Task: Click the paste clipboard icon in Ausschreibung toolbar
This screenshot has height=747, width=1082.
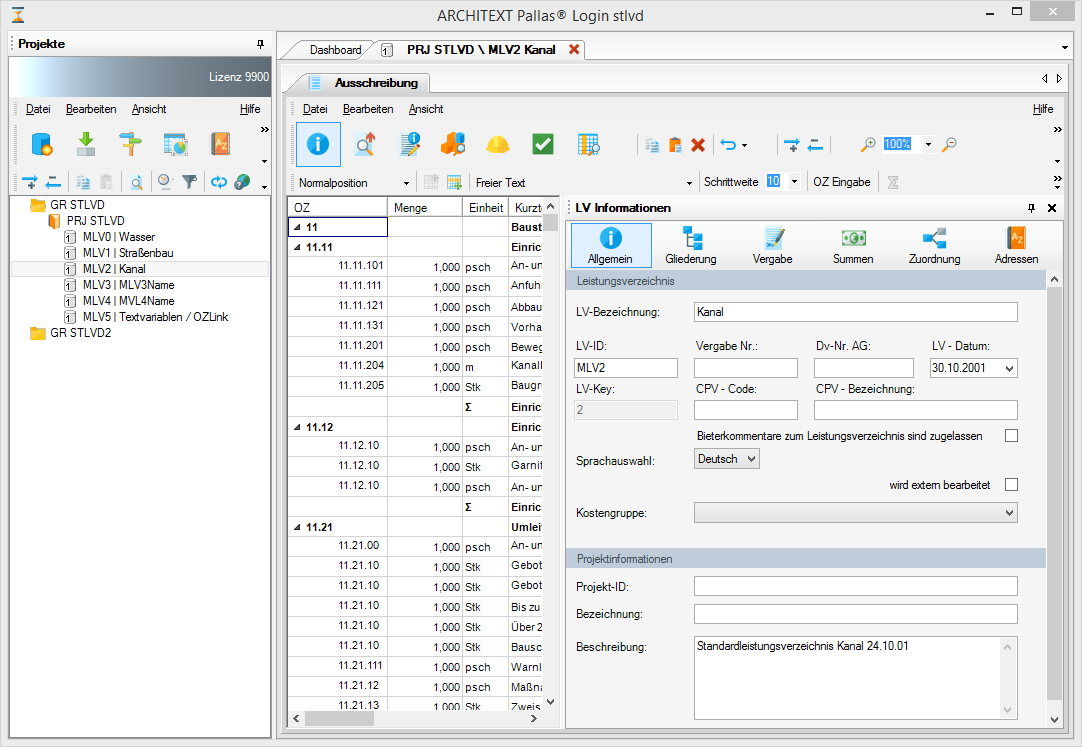Action: click(675, 145)
